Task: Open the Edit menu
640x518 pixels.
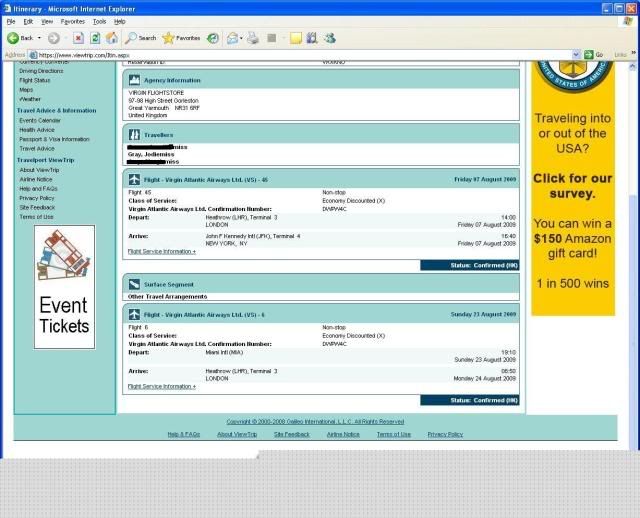Action: coord(28,21)
